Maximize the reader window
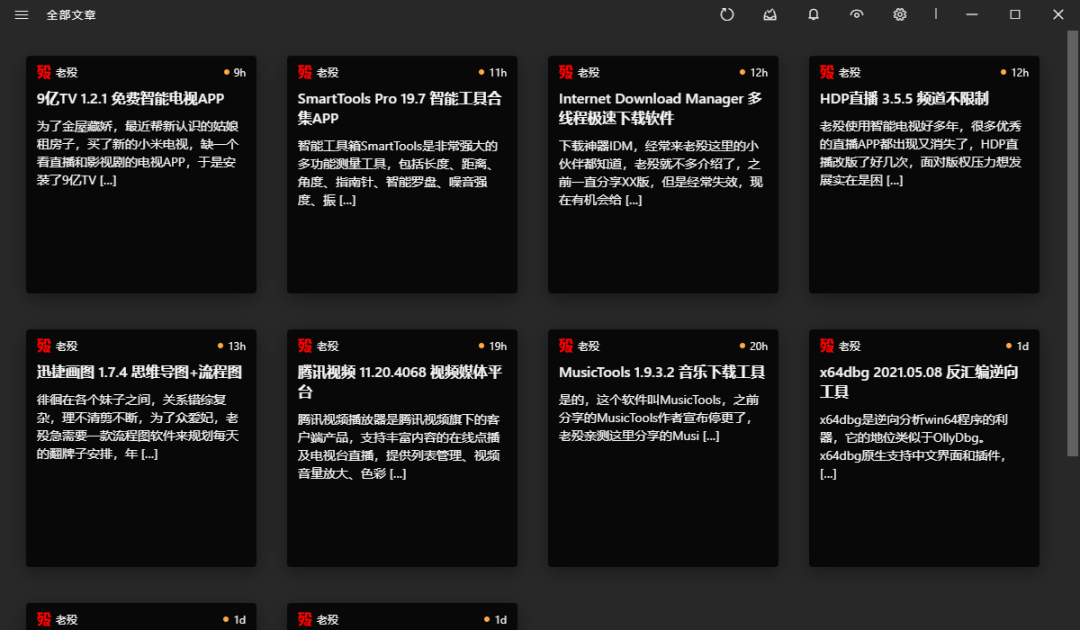The width and height of the screenshot is (1080, 630). click(x=1015, y=14)
